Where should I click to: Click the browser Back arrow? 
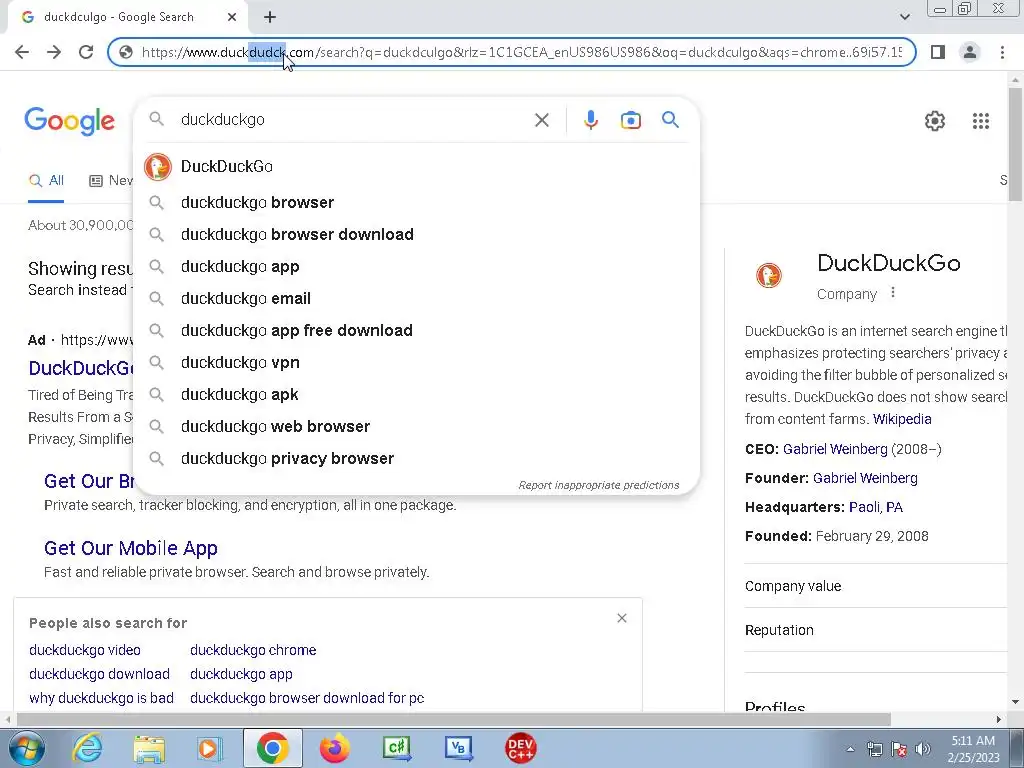(x=22, y=52)
